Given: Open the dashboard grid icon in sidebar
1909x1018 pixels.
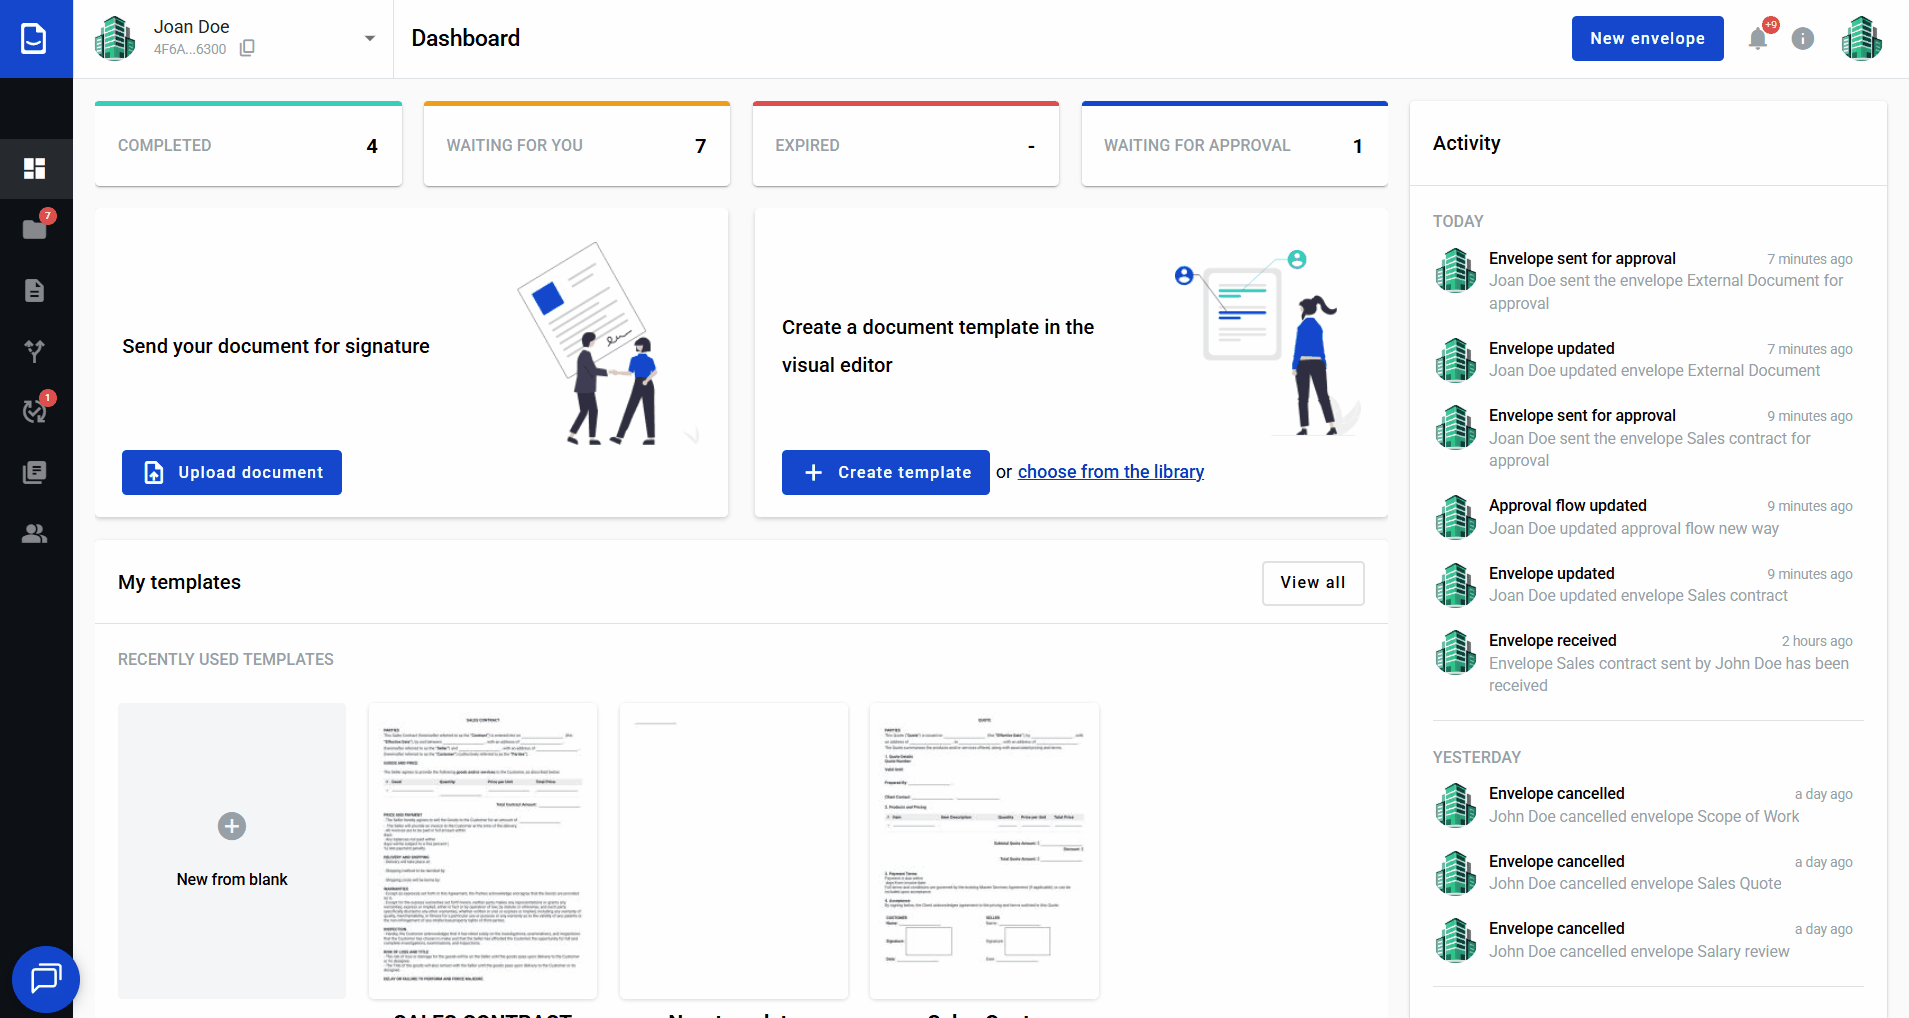Looking at the screenshot, I should pyautogui.click(x=35, y=168).
